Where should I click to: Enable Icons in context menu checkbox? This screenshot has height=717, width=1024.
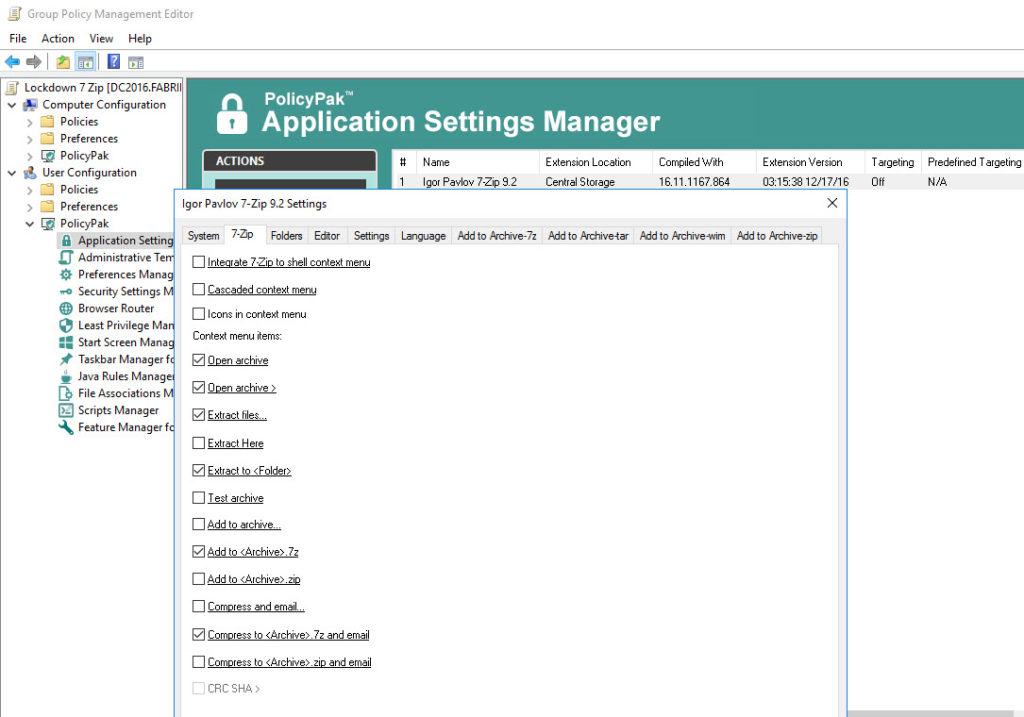[x=199, y=314]
